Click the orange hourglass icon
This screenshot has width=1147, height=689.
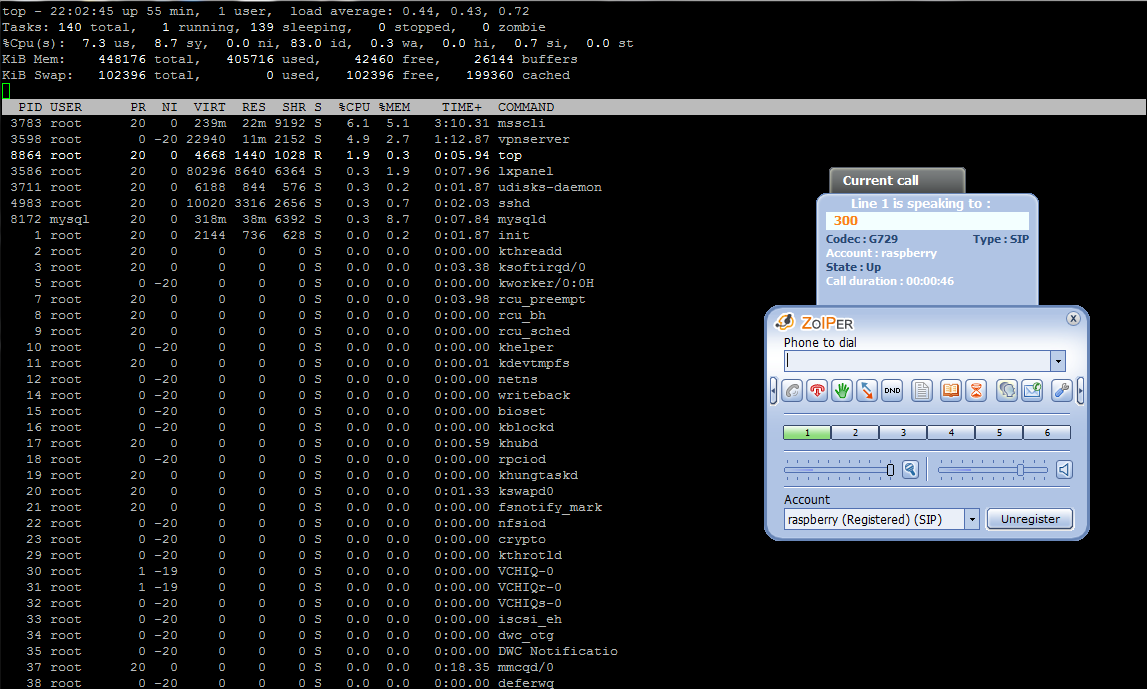point(976,391)
